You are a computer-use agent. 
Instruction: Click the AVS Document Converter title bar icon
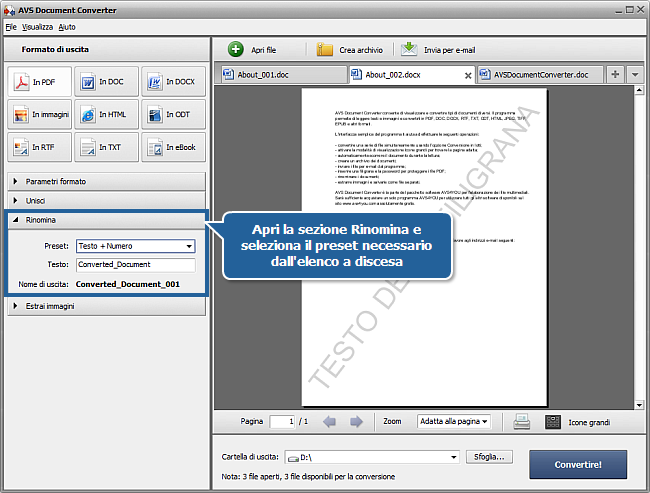click(9, 10)
